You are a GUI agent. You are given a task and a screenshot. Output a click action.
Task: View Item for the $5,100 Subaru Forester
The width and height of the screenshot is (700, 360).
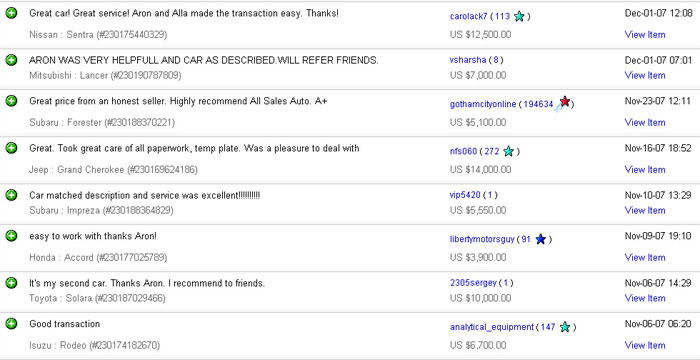pos(645,122)
